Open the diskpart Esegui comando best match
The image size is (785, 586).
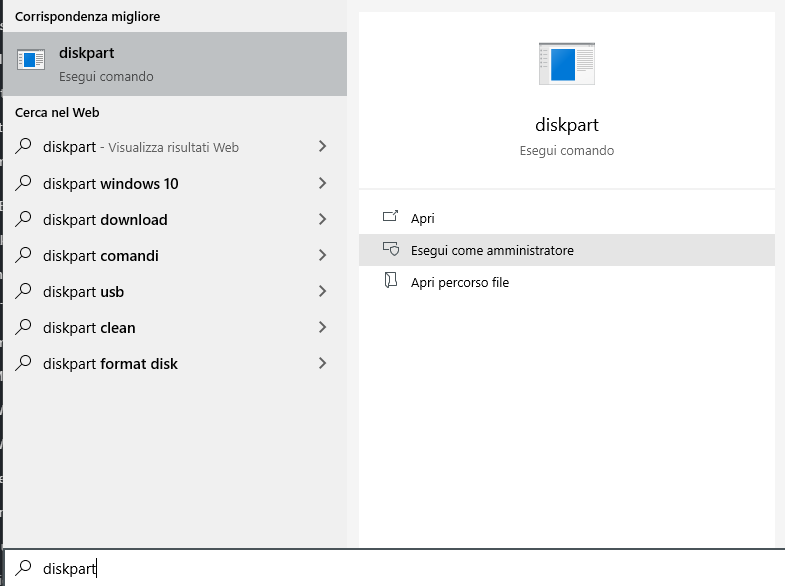point(175,64)
